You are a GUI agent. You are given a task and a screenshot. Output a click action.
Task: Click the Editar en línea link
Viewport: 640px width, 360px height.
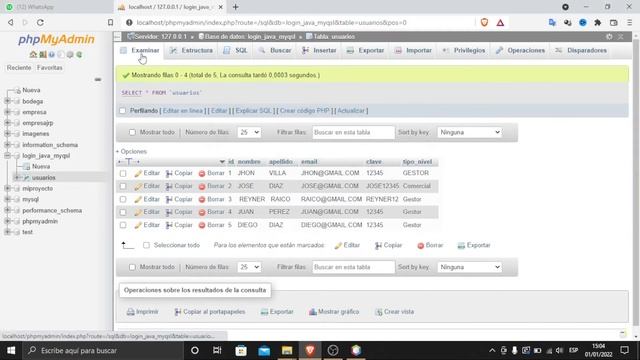pyautogui.click(x=182, y=111)
